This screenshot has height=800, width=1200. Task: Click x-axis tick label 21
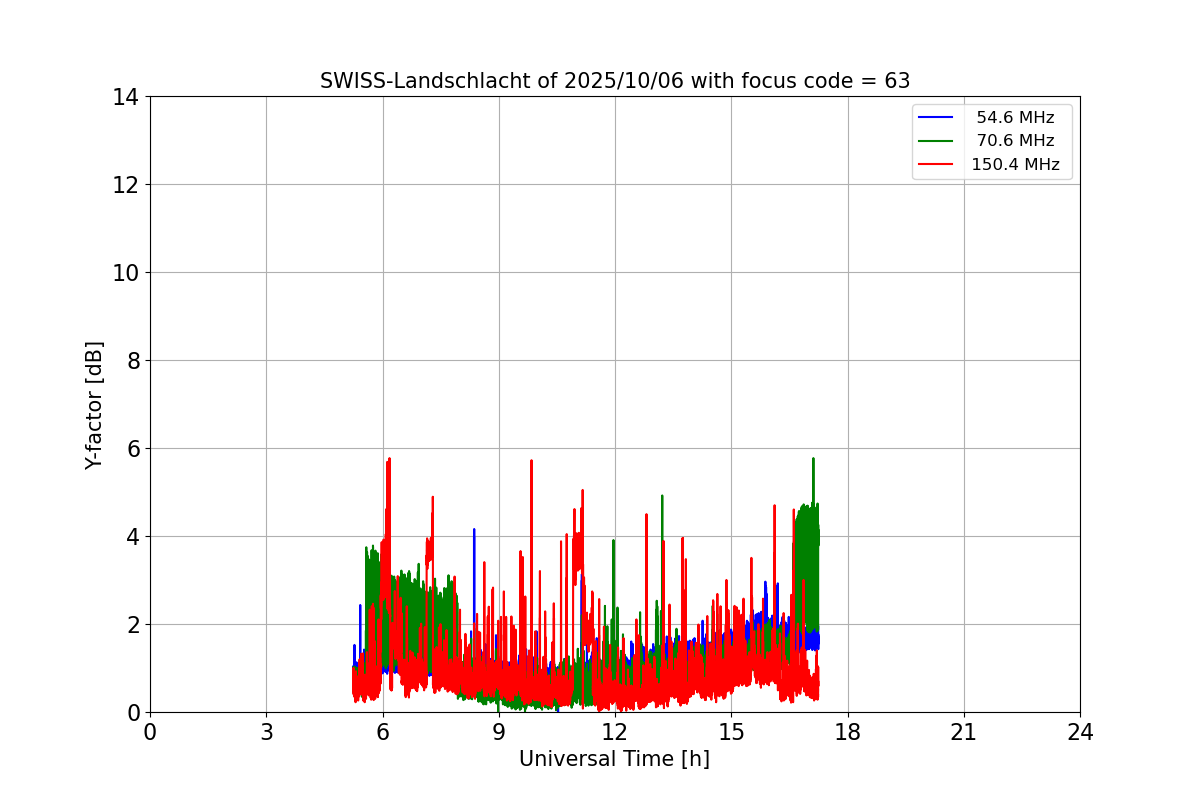click(x=964, y=732)
